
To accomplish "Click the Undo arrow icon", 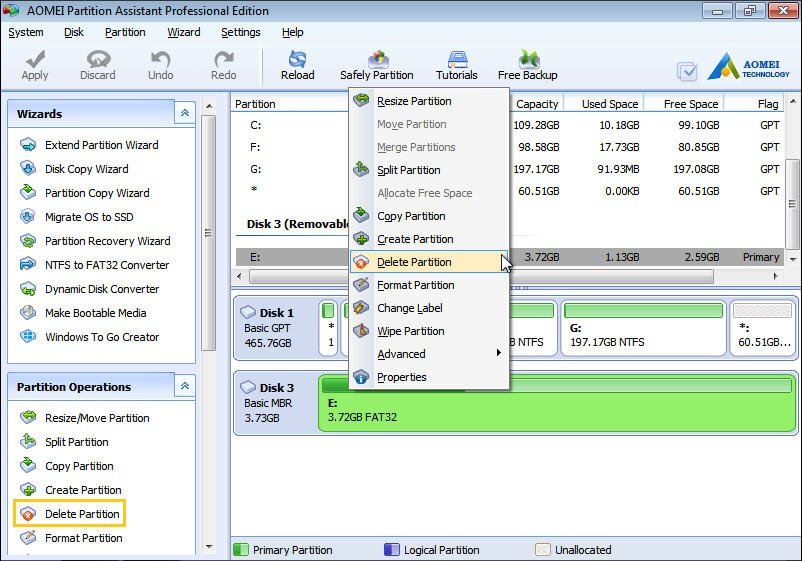I will pos(161,65).
